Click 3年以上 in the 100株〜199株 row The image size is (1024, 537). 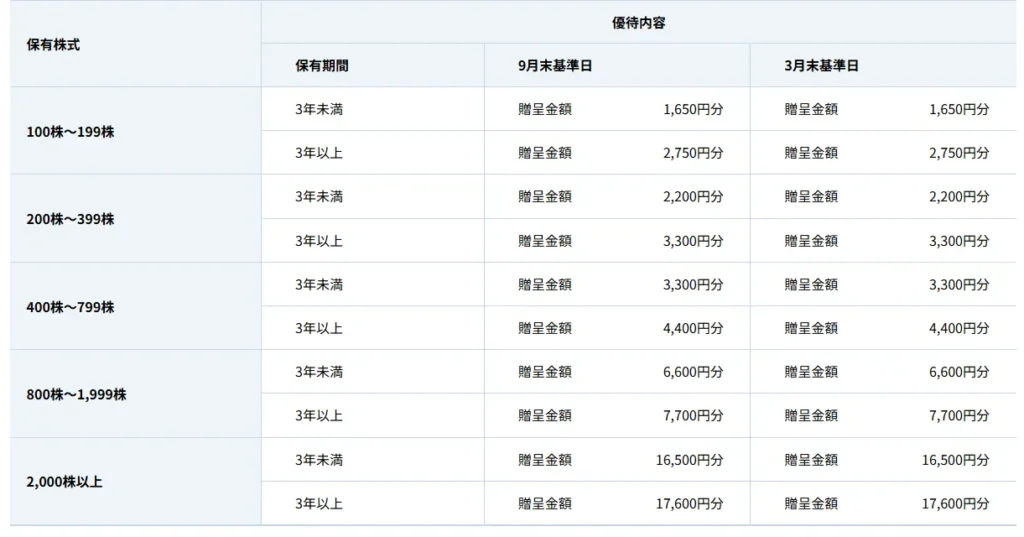pos(319,153)
